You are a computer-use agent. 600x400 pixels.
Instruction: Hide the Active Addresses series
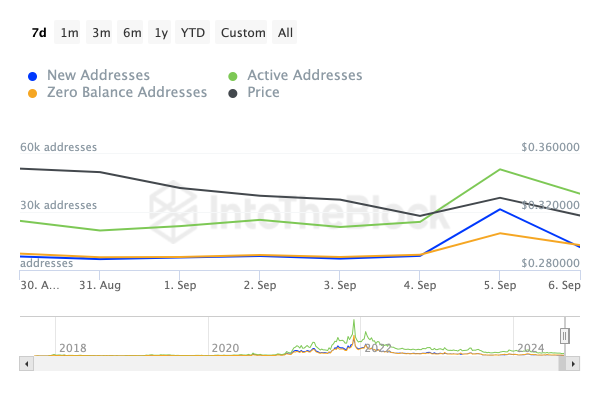tap(304, 75)
